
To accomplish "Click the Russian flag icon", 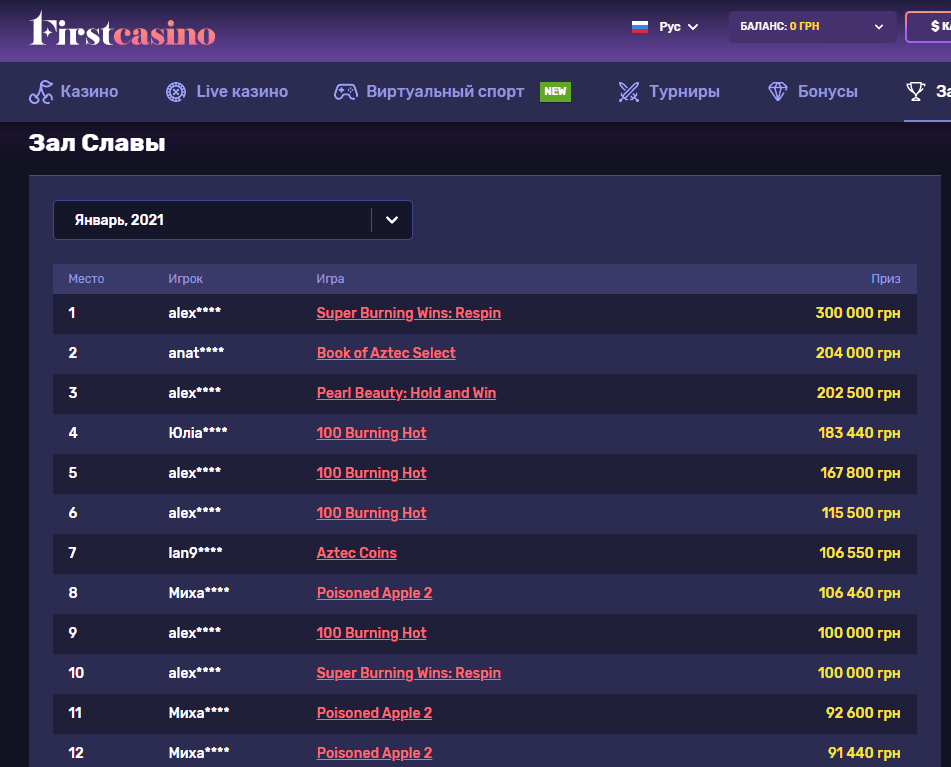I will [640, 27].
